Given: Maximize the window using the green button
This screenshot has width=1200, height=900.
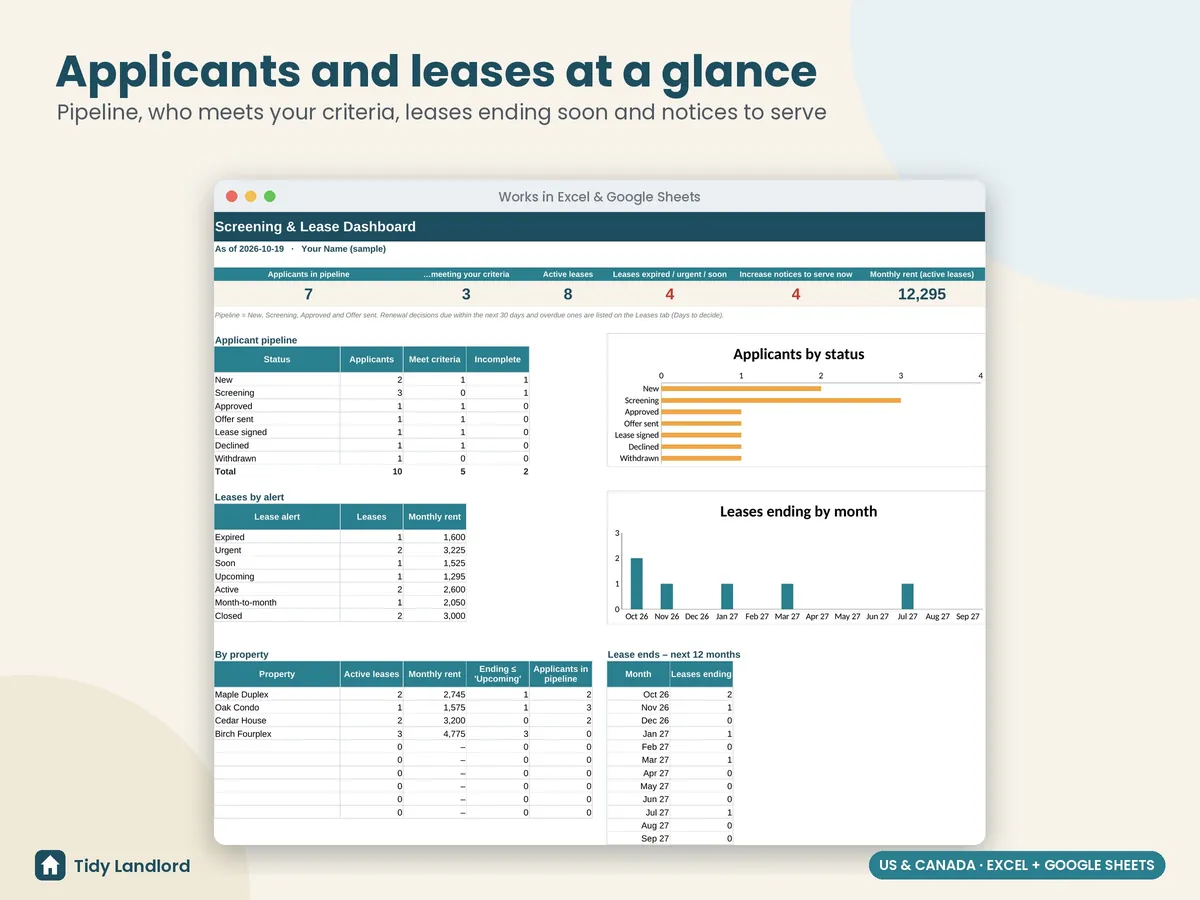Looking at the screenshot, I should point(269,197).
